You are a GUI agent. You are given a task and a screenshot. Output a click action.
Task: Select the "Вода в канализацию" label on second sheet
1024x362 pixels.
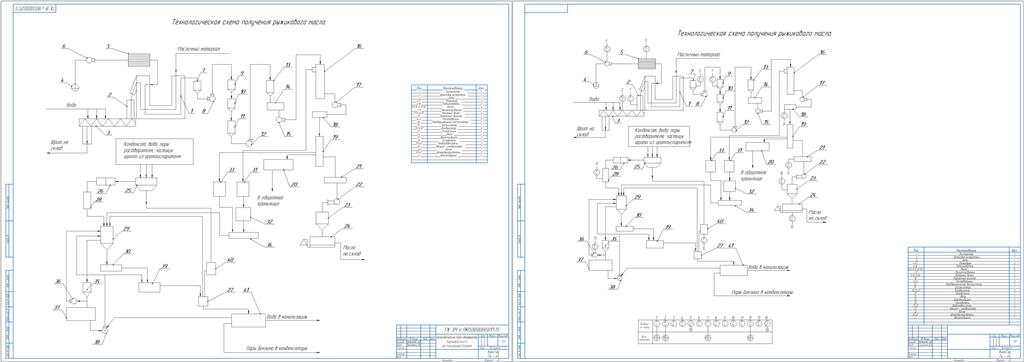(770, 267)
